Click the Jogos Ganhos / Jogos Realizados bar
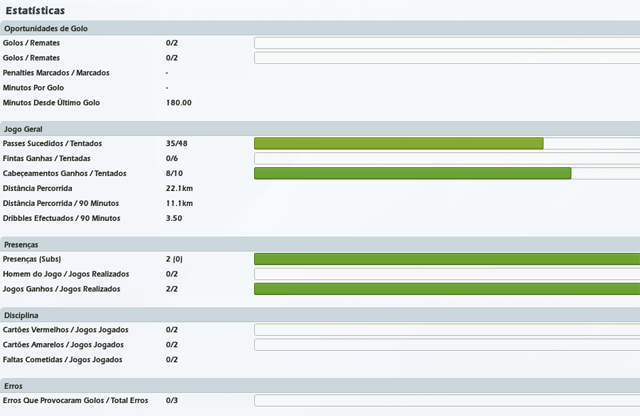This screenshot has width=640, height=416. tap(446, 289)
